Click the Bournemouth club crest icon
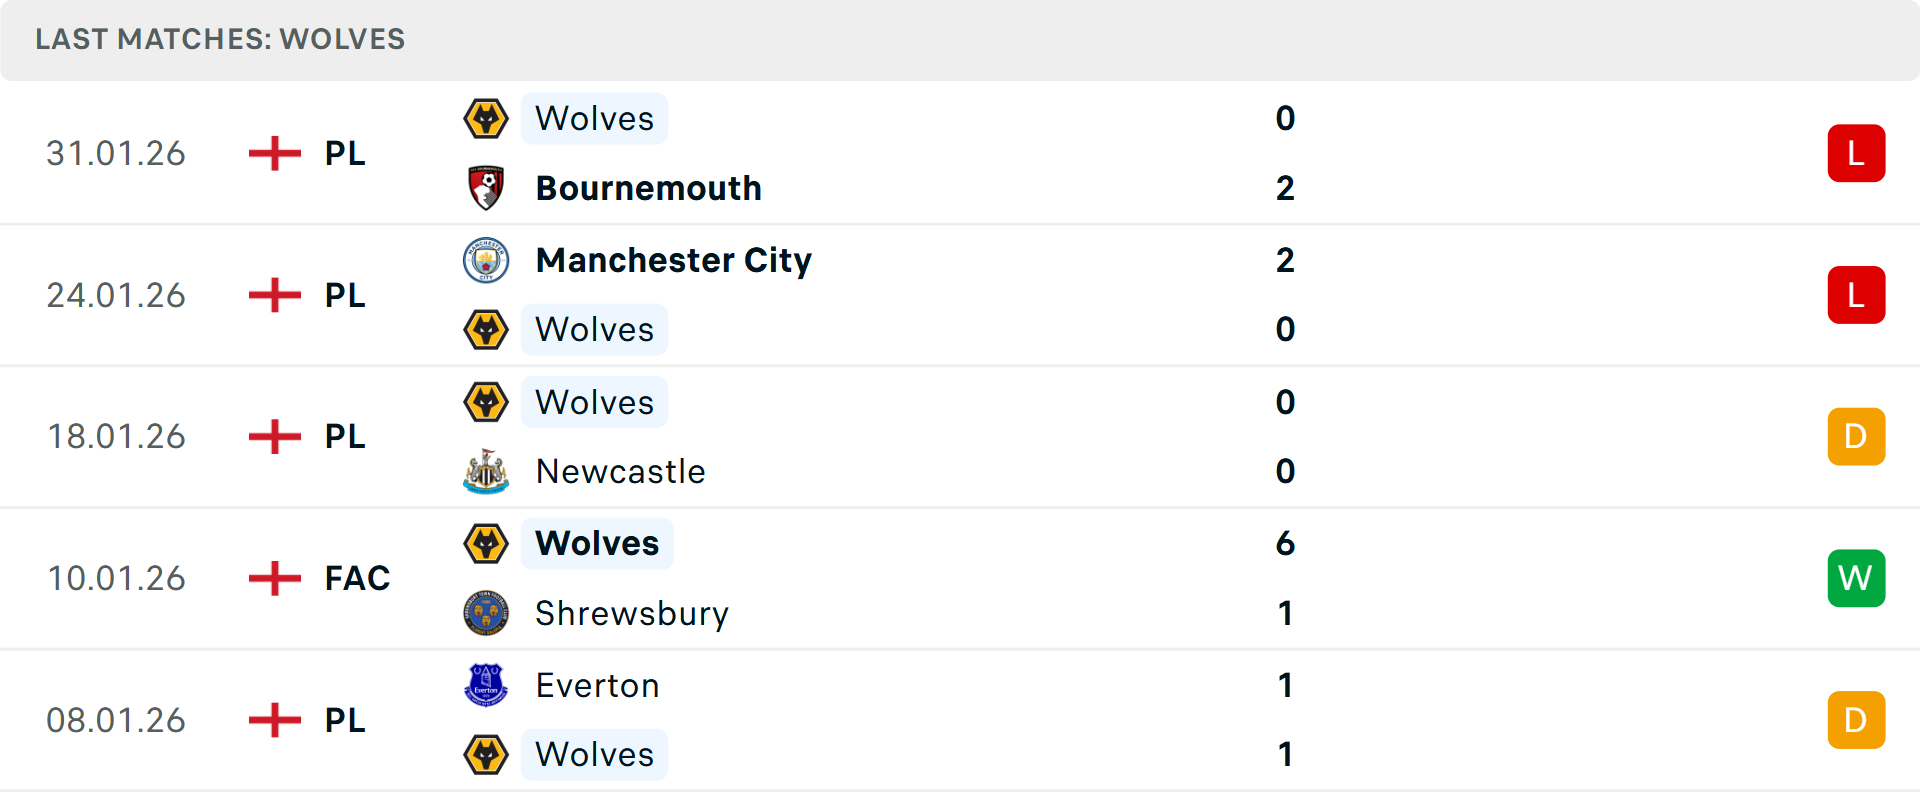Screen dimensions: 1920x792 click(x=486, y=188)
